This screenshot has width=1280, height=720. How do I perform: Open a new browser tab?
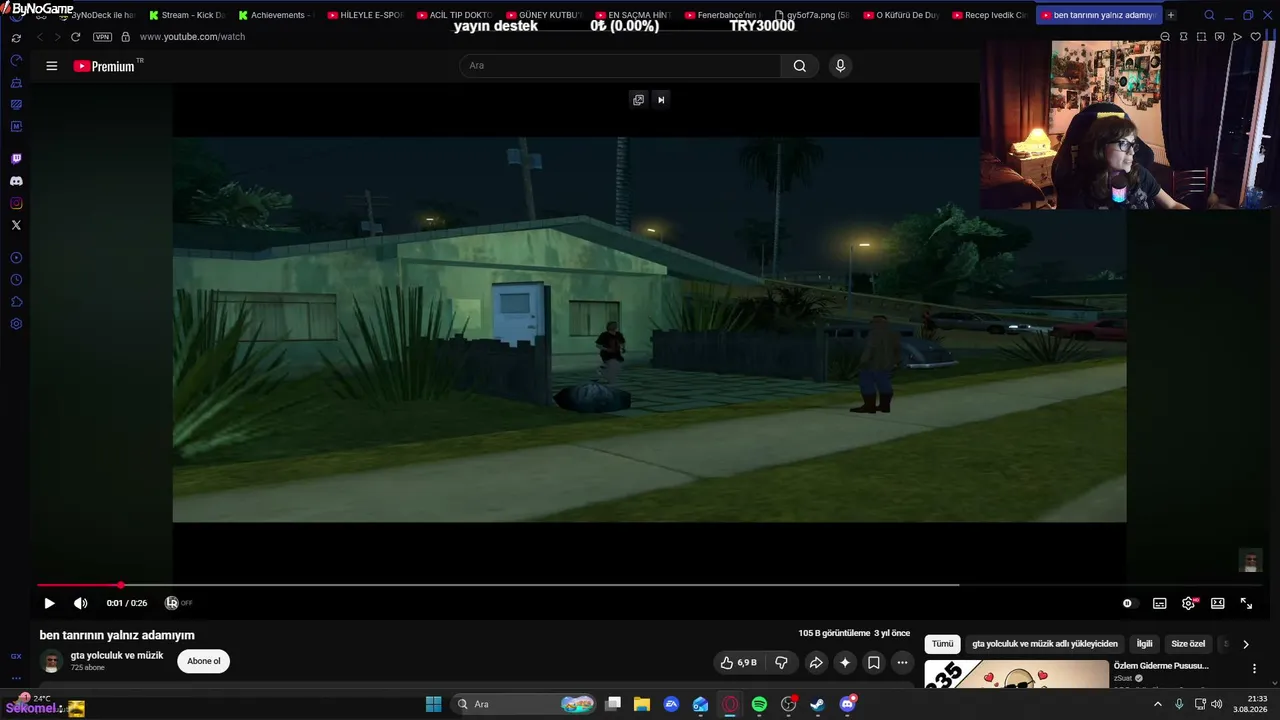coord(1171,15)
